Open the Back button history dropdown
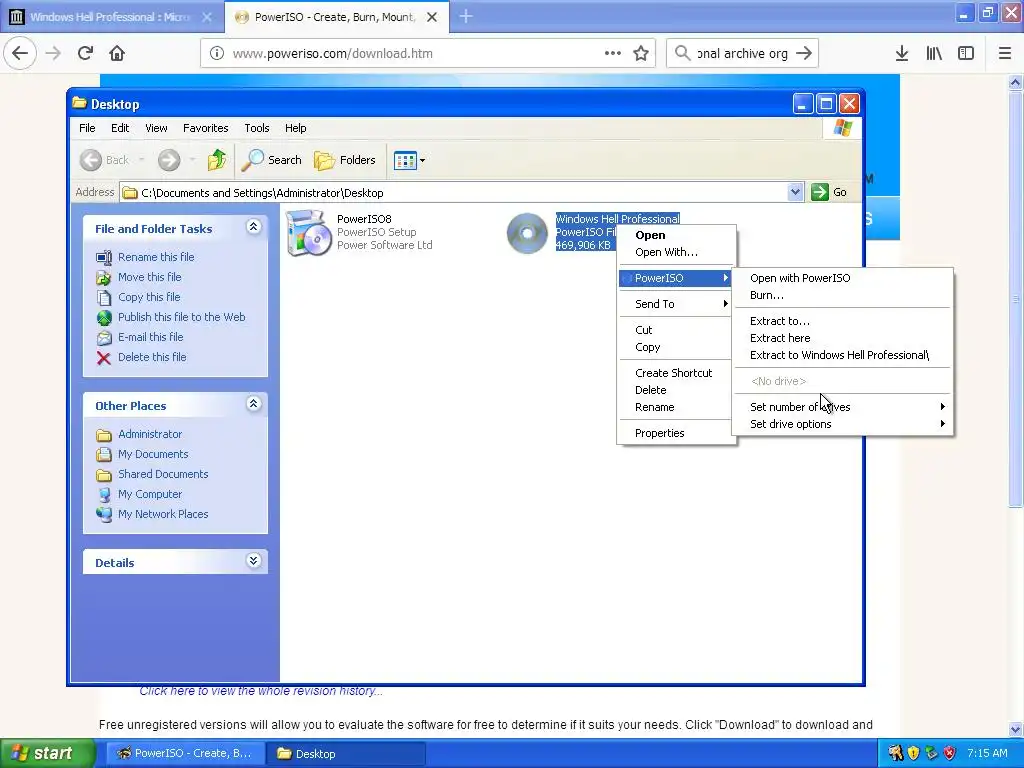This screenshot has width=1024, height=768. click(x=141, y=160)
